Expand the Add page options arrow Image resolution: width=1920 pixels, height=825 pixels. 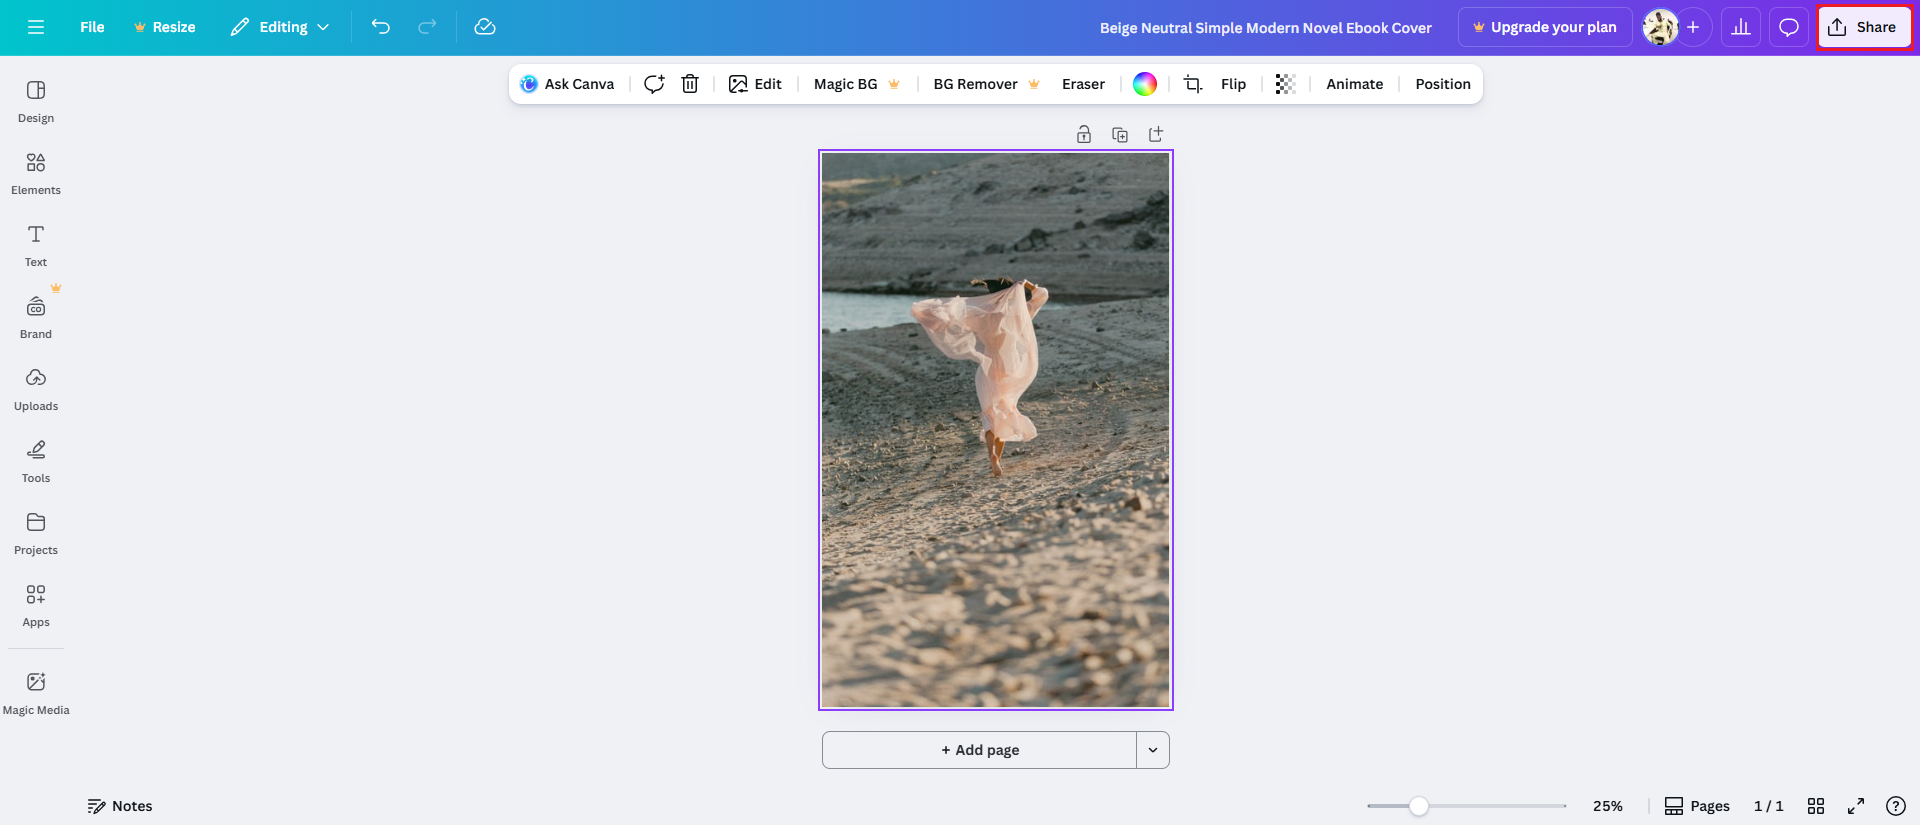click(x=1153, y=750)
